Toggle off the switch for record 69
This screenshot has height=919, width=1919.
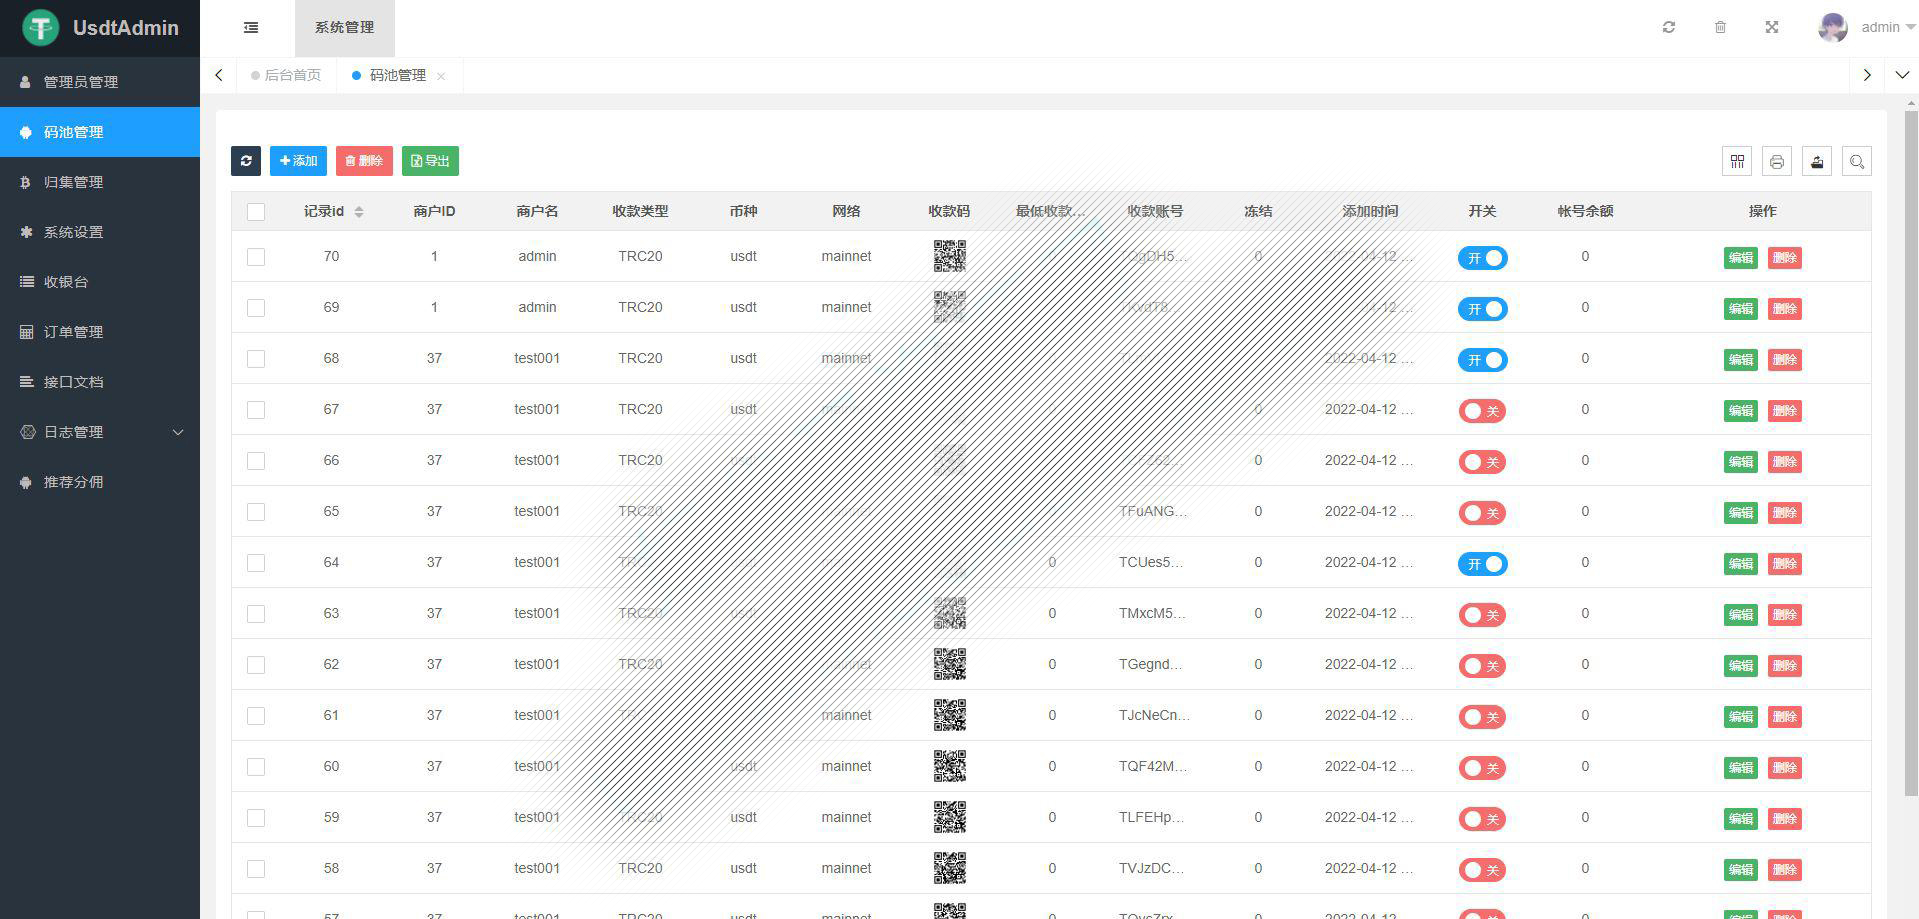coord(1482,309)
